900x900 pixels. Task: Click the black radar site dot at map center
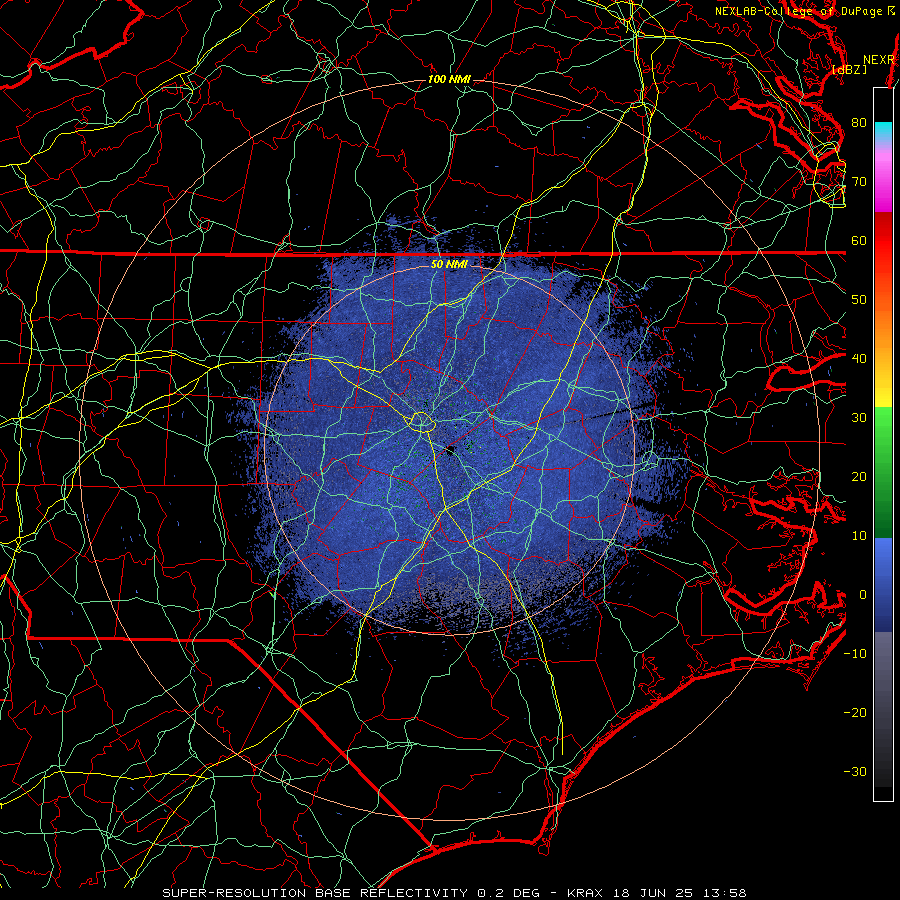(451, 451)
